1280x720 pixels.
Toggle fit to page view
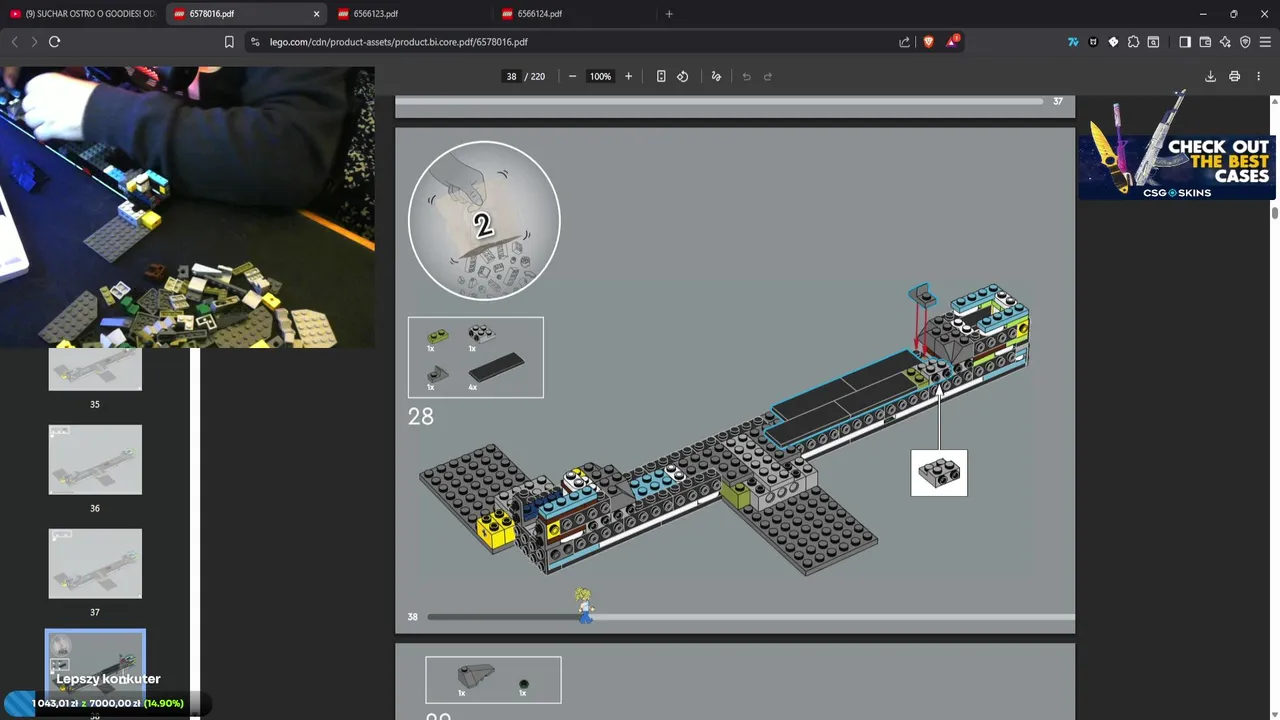[x=661, y=76]
